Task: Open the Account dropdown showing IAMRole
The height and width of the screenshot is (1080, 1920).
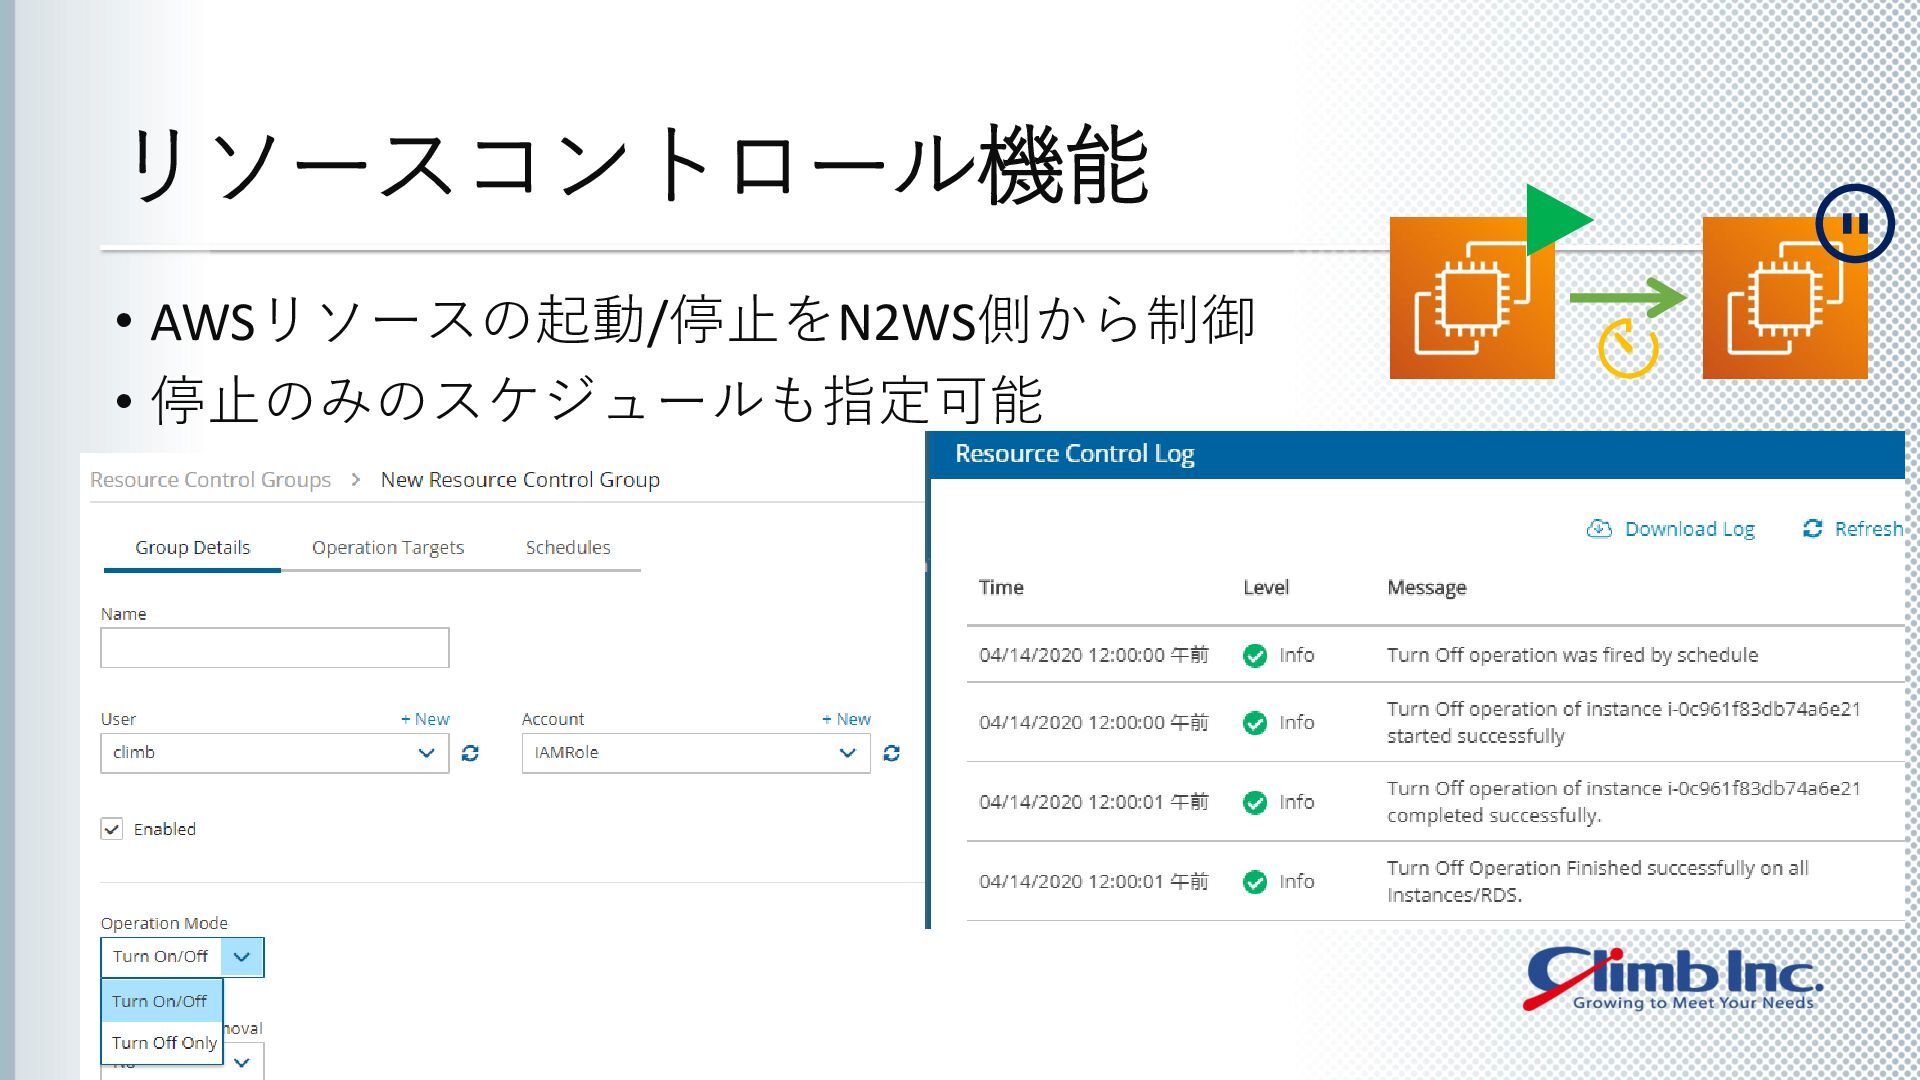Action: point(696,753)
